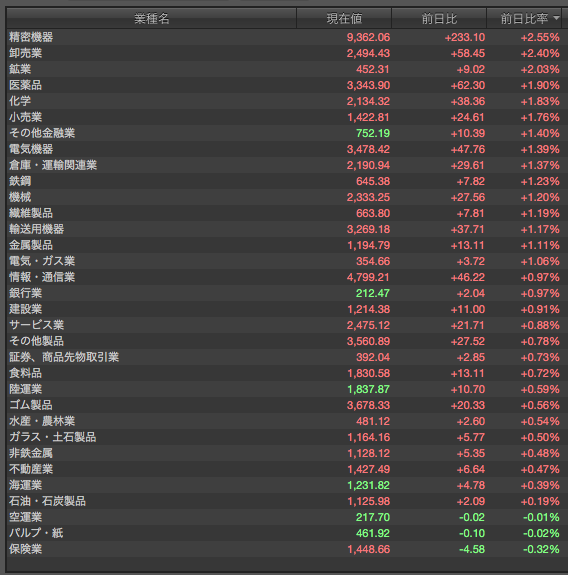This screenshot has height=575, width=568.
Task: Select the 鉄鋼 sector name
Action: 20,181
